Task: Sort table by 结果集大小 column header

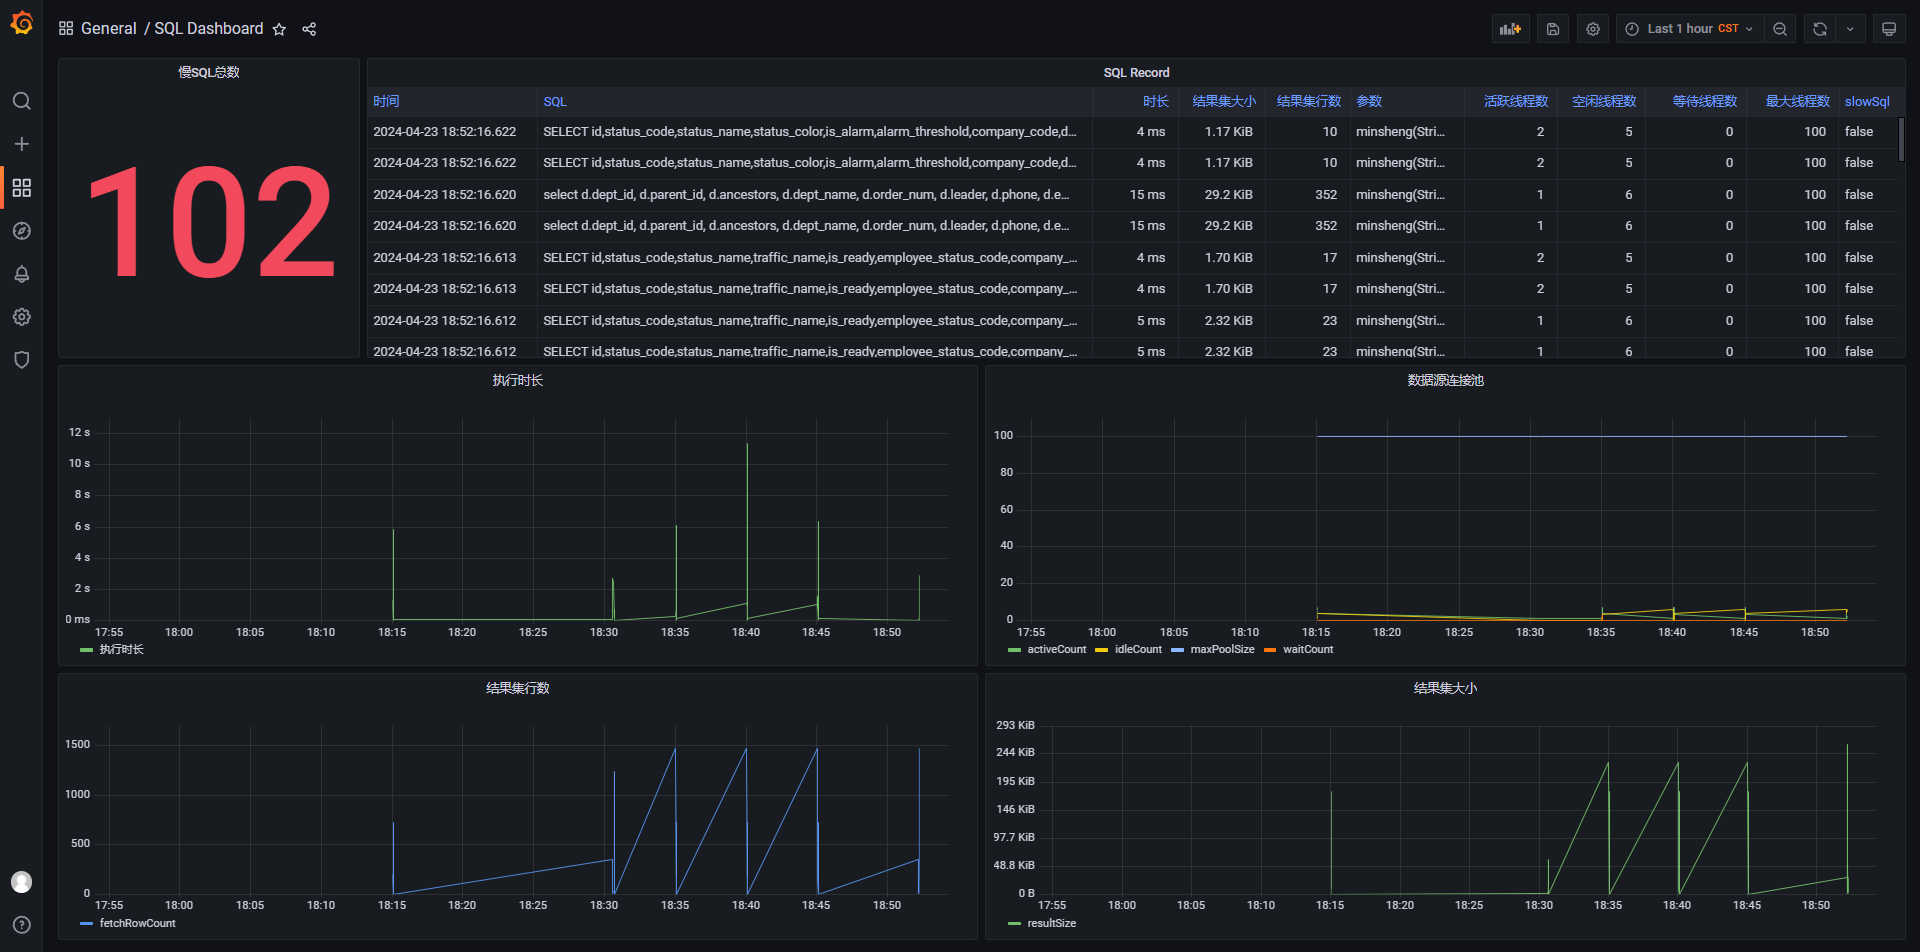Action: coord(1224,101)
